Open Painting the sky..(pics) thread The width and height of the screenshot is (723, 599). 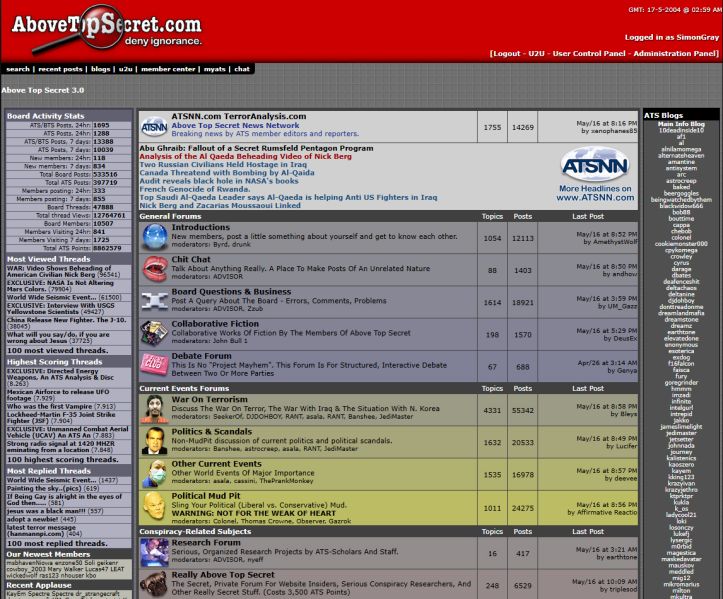(x=45, y=488)
